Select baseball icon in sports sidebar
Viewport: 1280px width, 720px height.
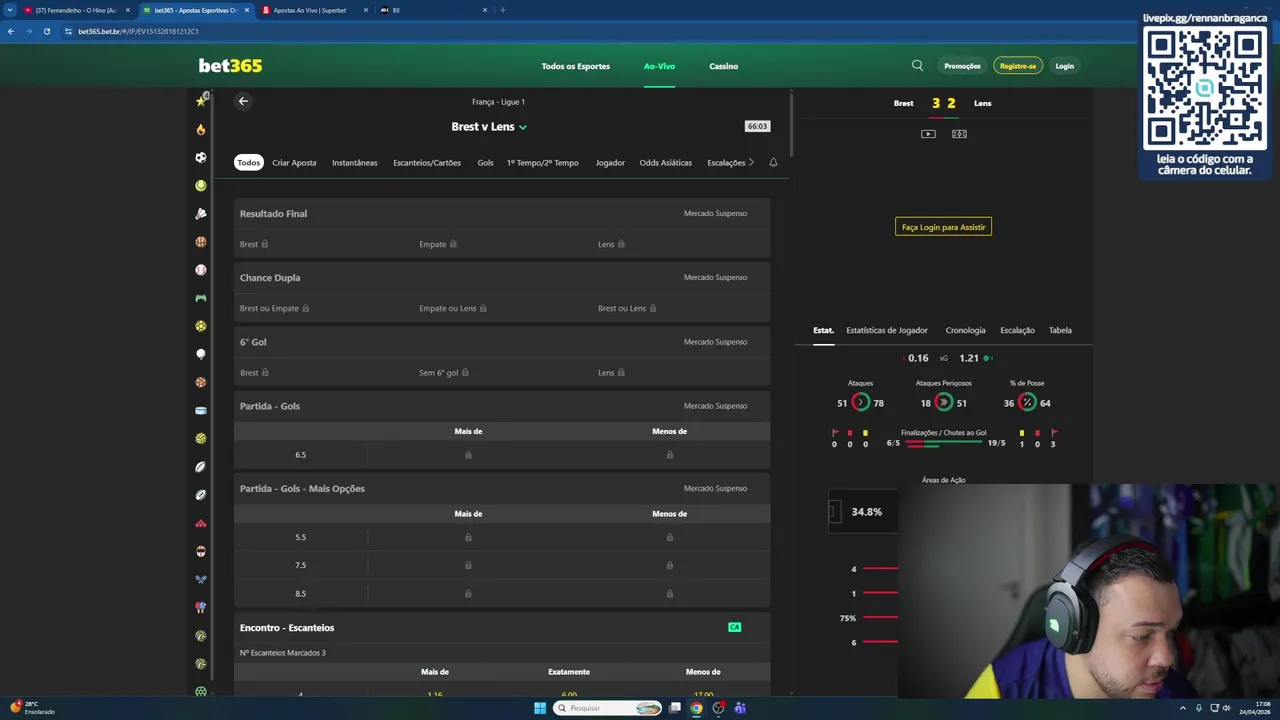[x=201, y=270]
